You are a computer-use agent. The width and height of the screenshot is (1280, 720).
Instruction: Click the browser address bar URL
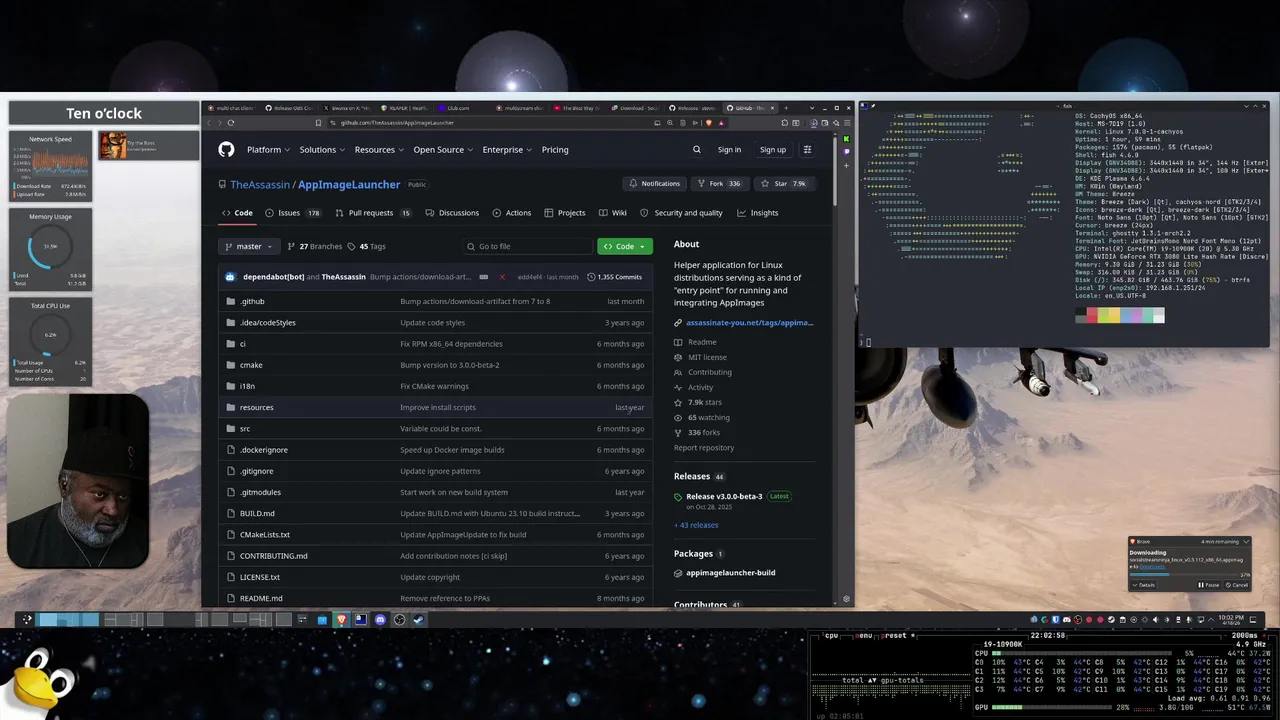click(x=397, y=123)
